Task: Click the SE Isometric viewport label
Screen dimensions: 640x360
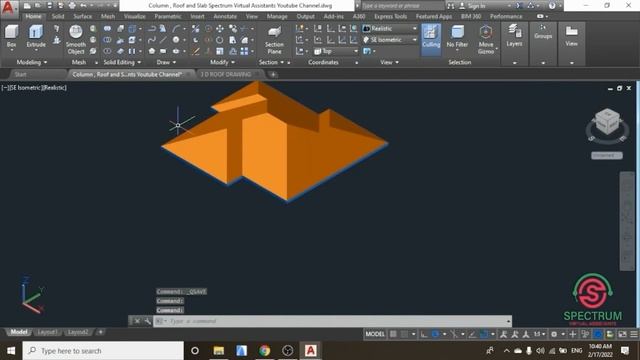Action: tap(24, 88)
